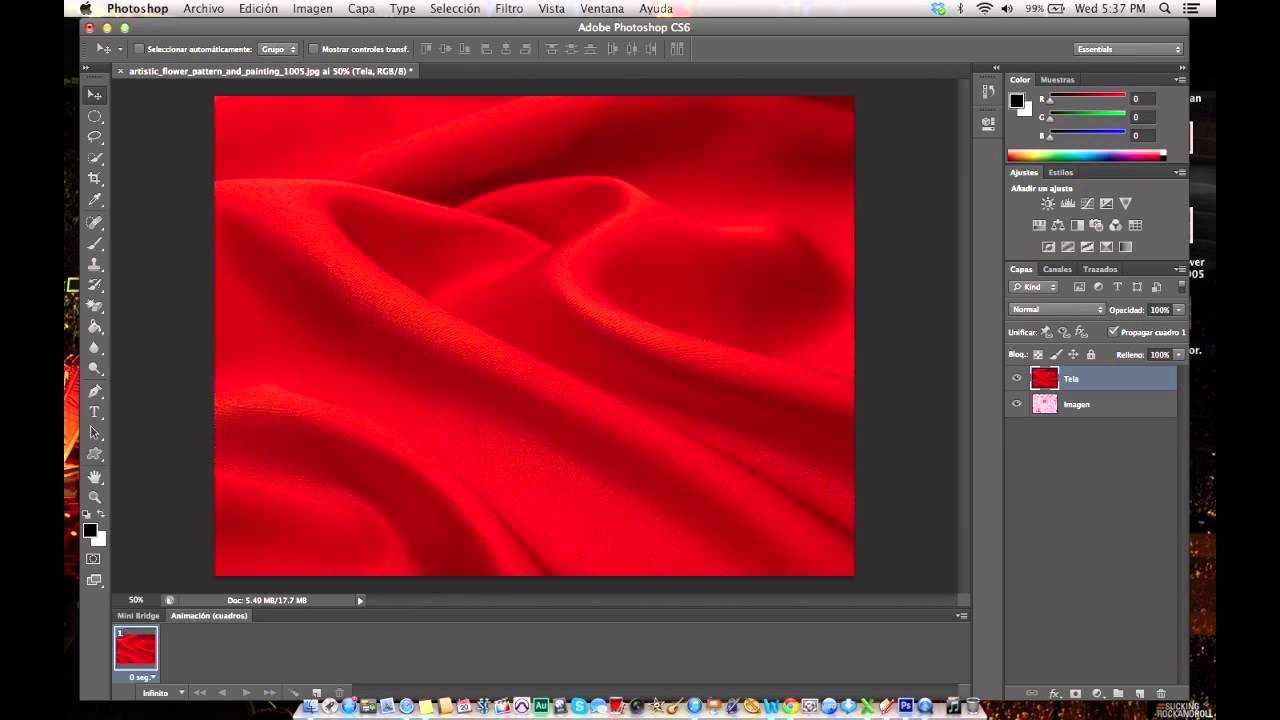This screenshot has width=1280, height=720.
Task: Select the History Brush tool
Action: [95, 285]
